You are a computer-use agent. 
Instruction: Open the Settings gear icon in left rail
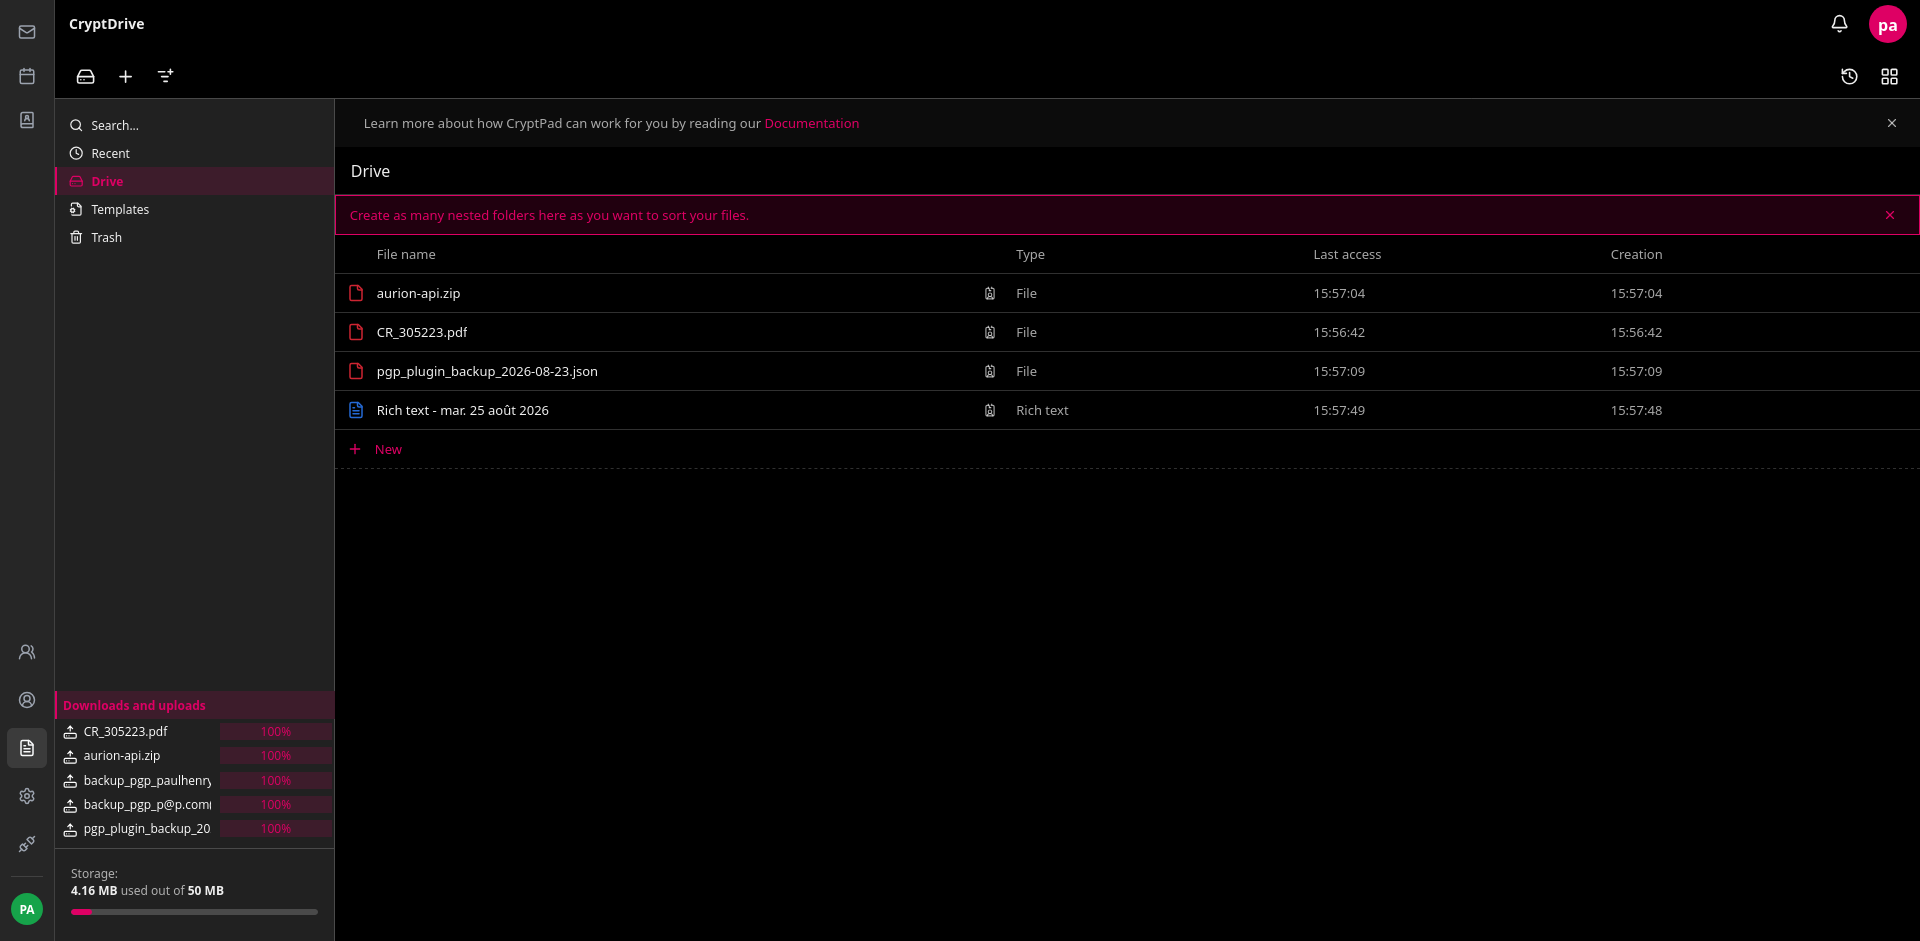coord(27,796)
